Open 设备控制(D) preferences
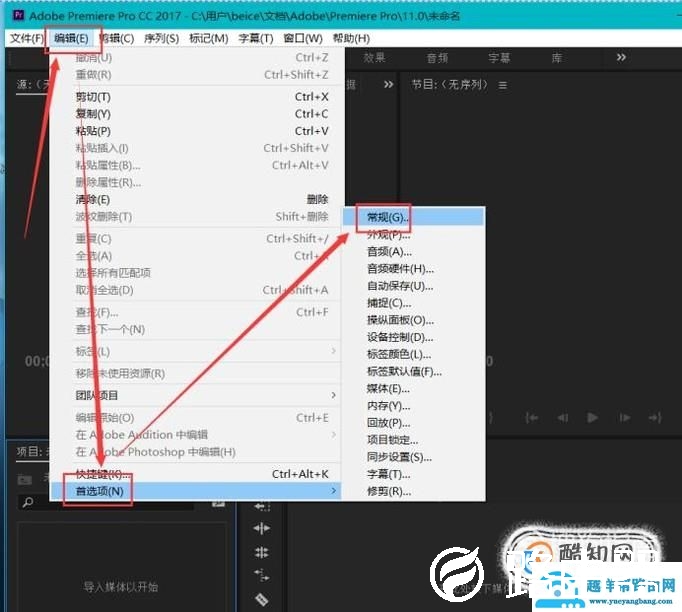This screenshot has width=682, height=612. click(414, 337)
